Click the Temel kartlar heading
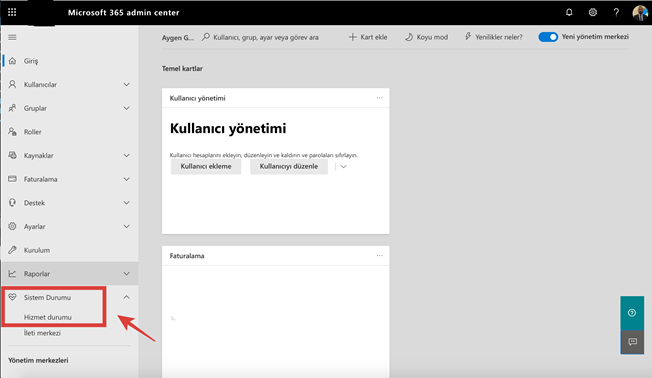This screenshot has width=652, height=378. pos(182,69)
